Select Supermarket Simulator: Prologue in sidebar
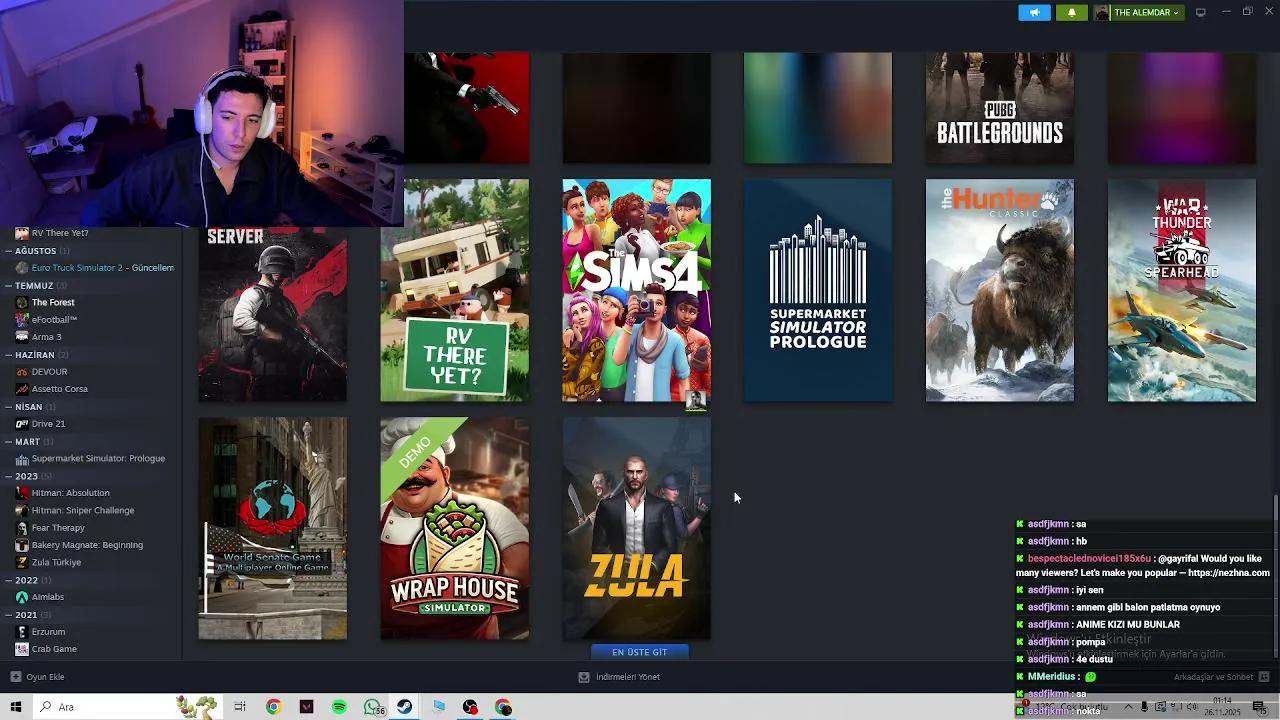 click(x=91, y=458)
